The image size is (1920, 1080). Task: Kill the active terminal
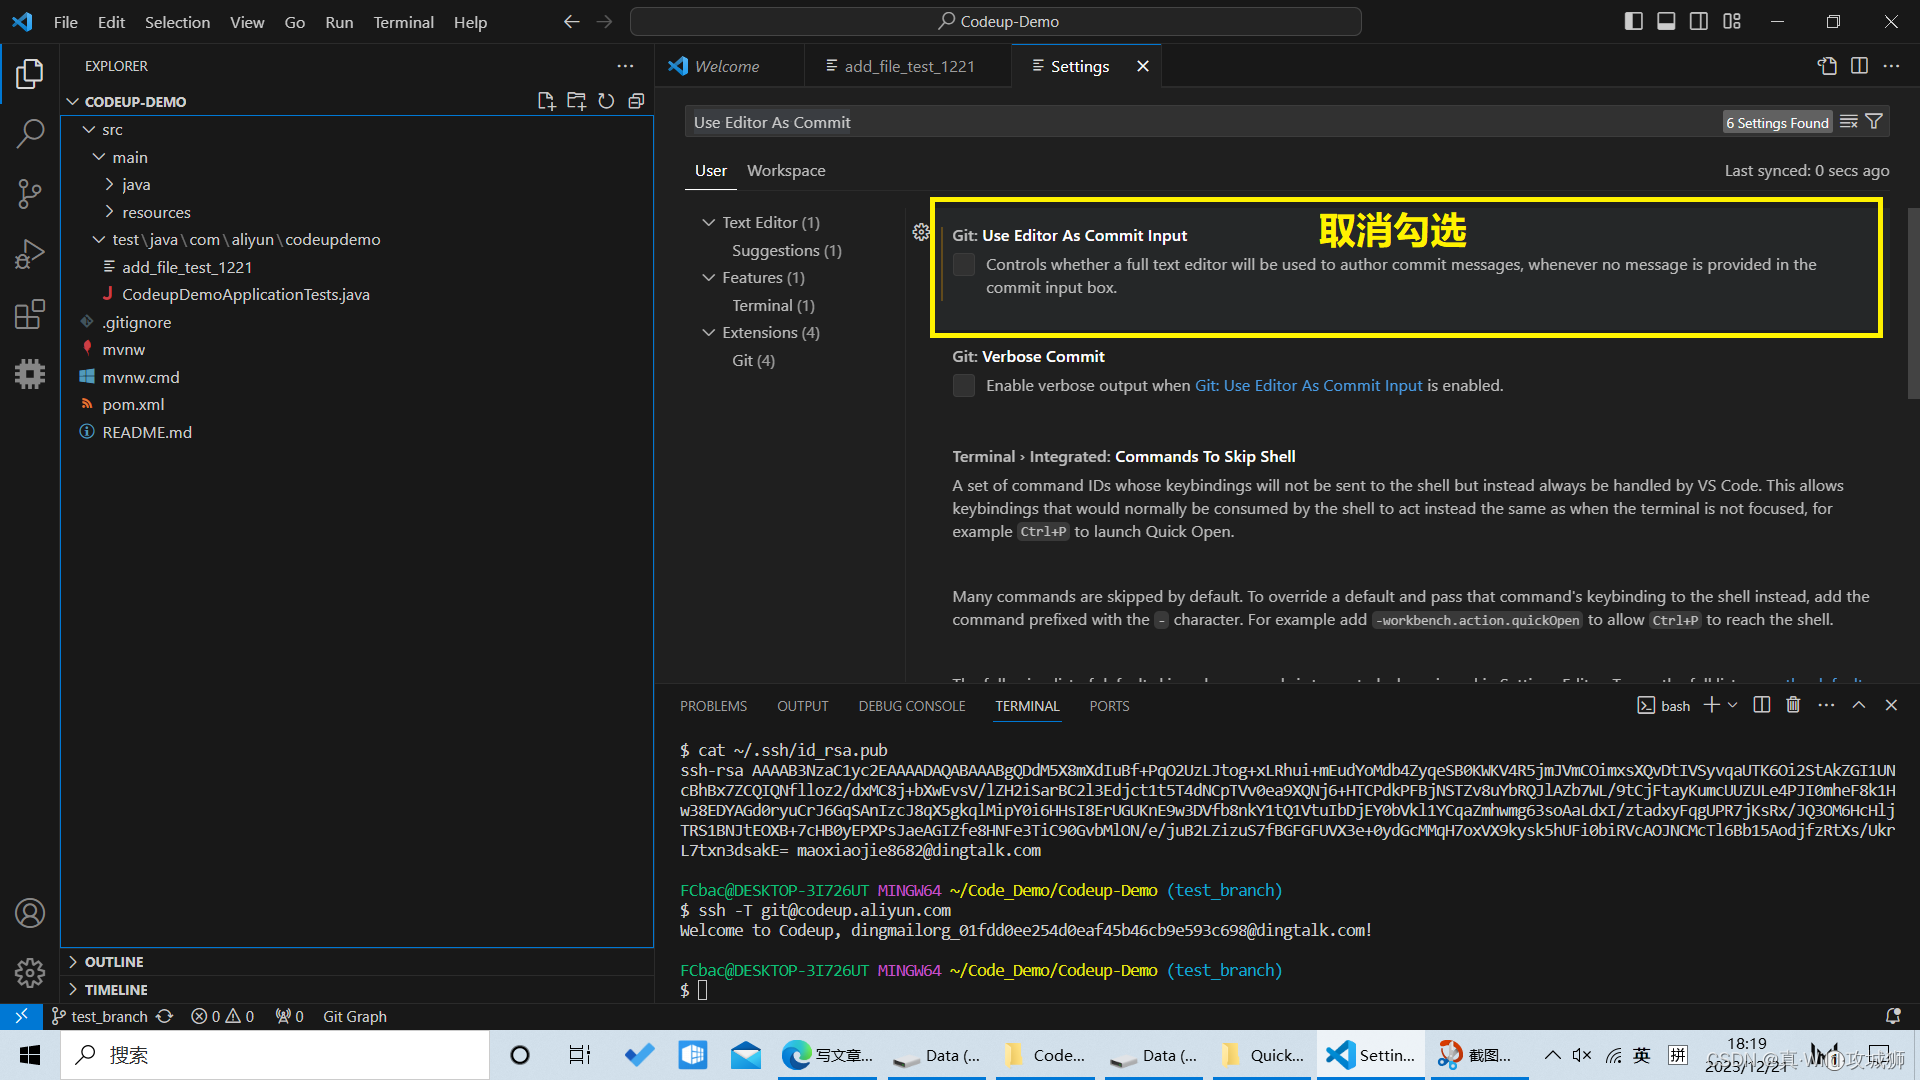(1792, 705)
